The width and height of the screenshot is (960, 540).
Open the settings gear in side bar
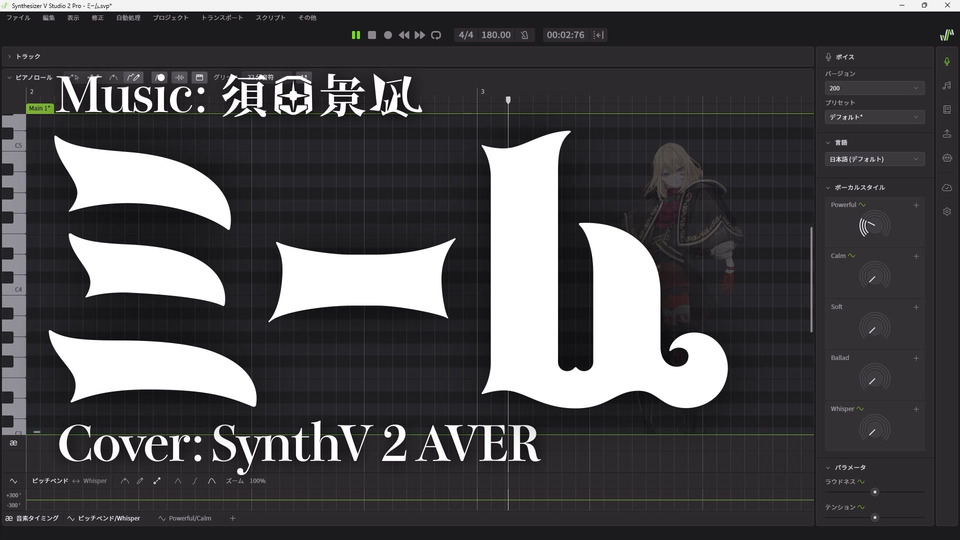(x=947, y=211)
